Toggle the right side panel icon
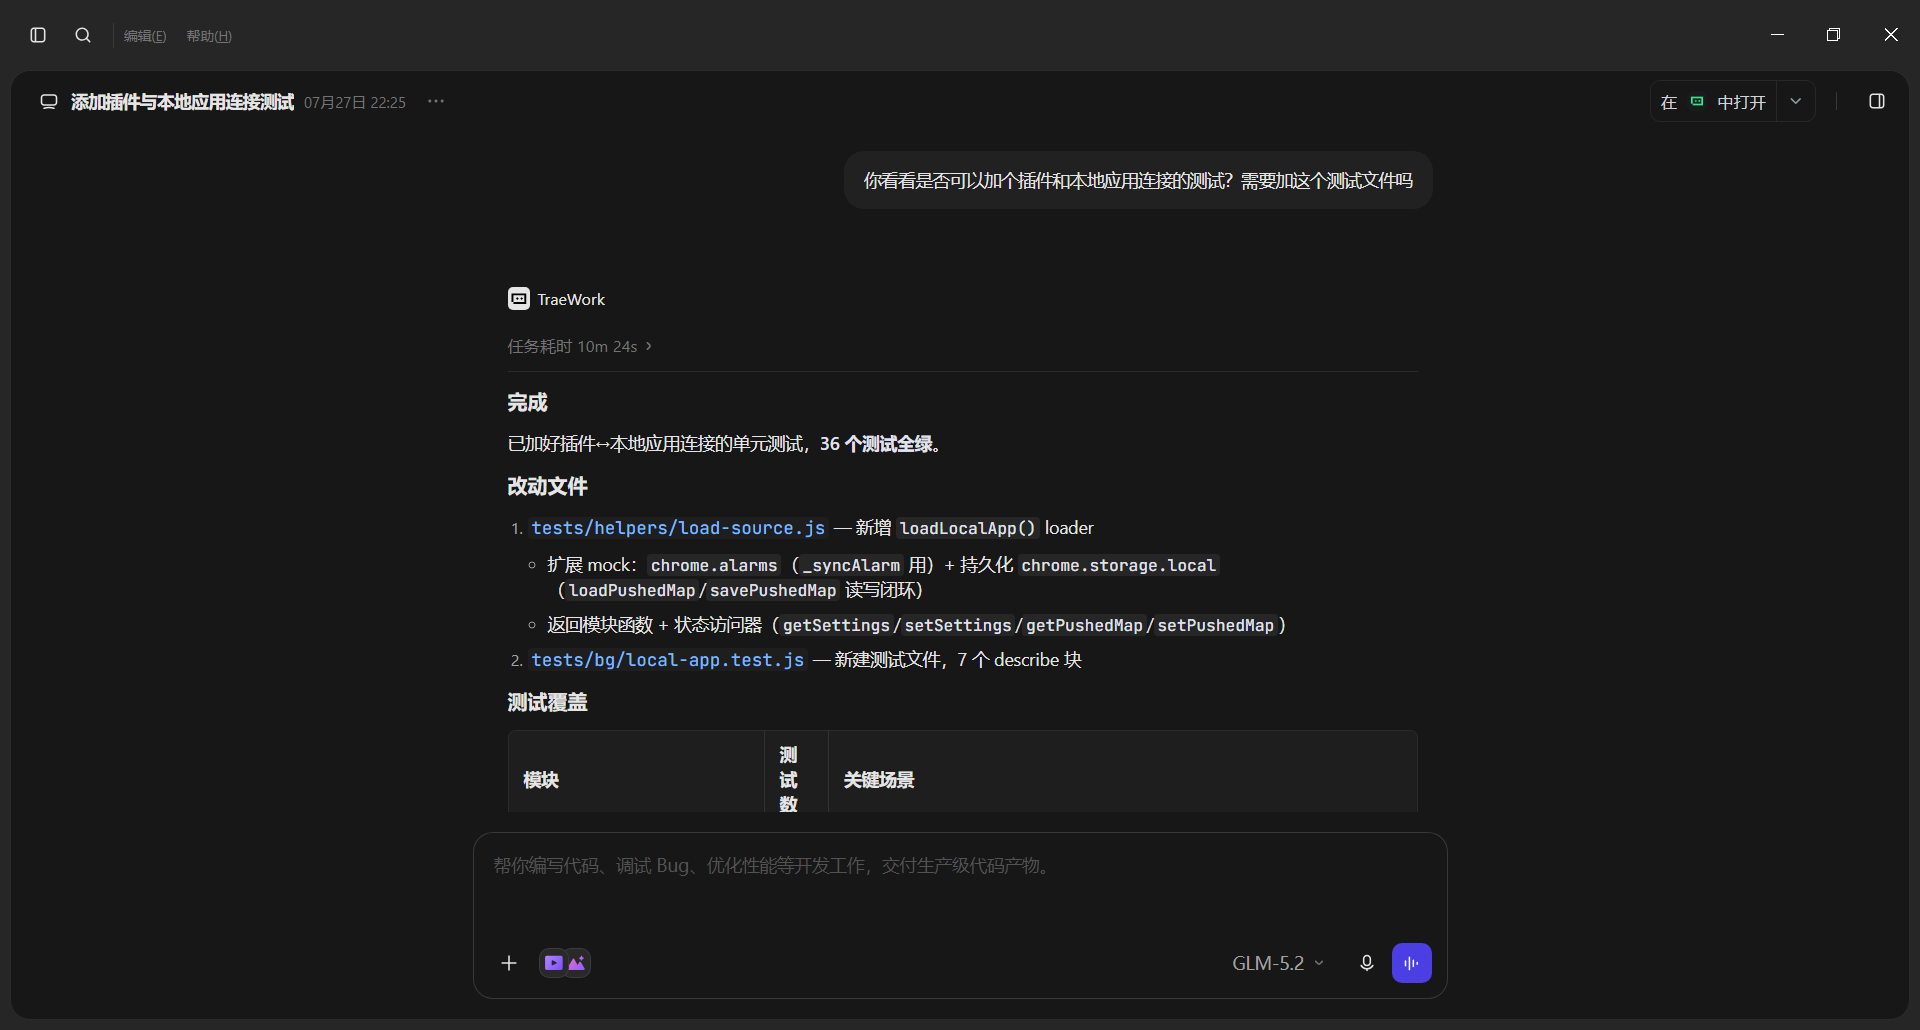Image resolution: width=1920 pixels, height=1030 pixels. [x=1877, y=101]
